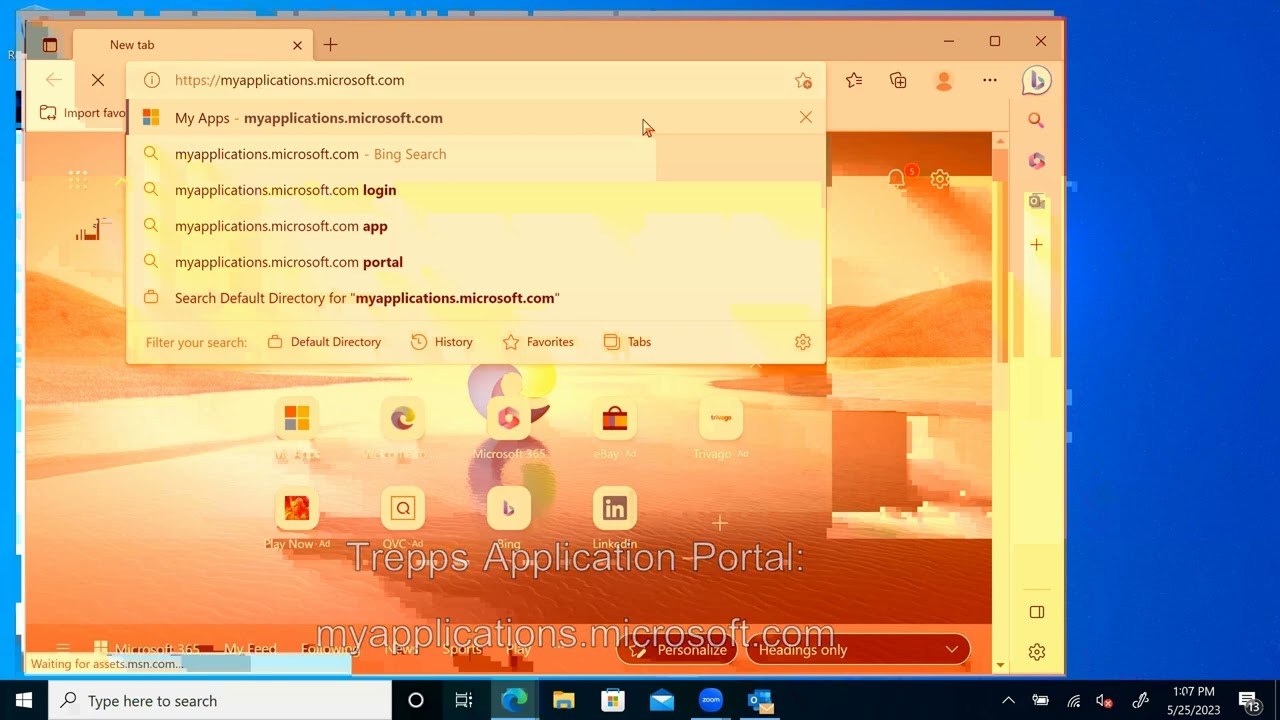
Task: Open the Microsoft 365 sidebar icon
Action: (1037, 161)
